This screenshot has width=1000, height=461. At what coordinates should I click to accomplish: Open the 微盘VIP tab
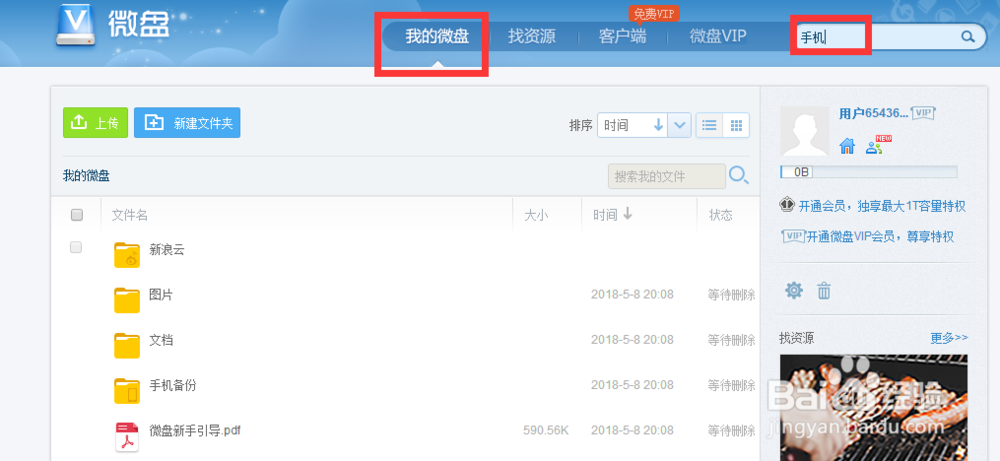pyautogui.click(x=717, y=36)
